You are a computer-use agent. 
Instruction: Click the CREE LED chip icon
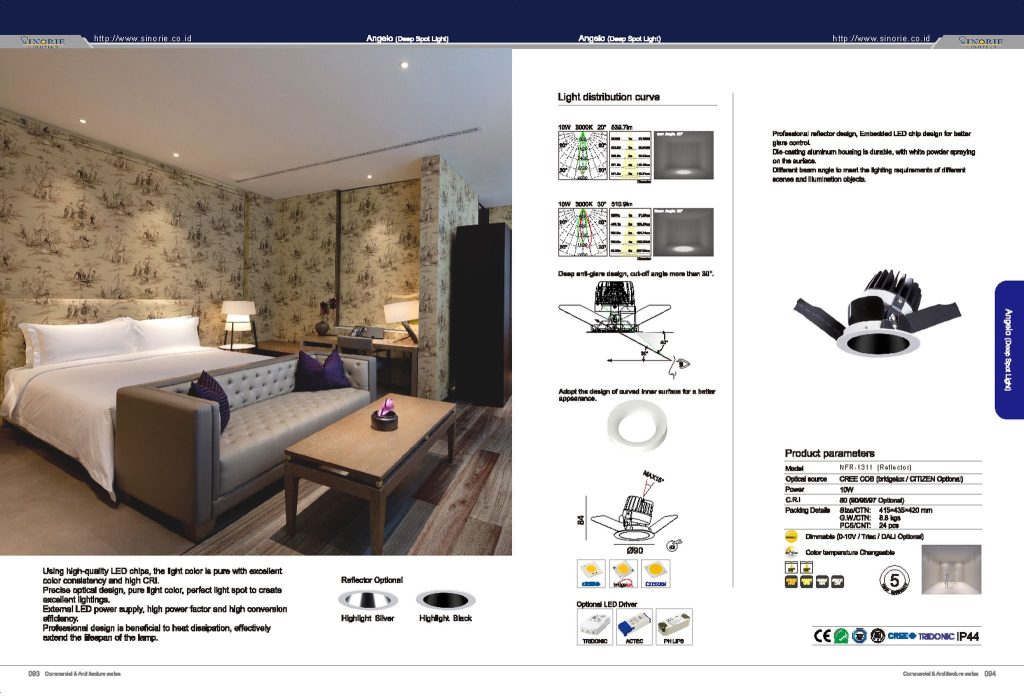pos(591,573)
